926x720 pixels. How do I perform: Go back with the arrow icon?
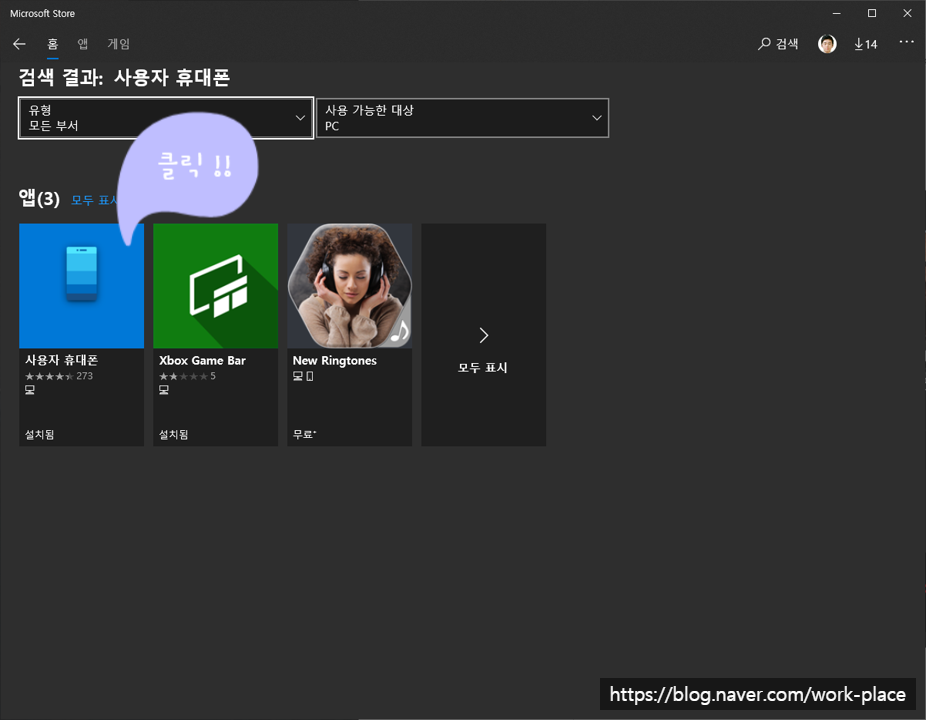coord(19,44)
